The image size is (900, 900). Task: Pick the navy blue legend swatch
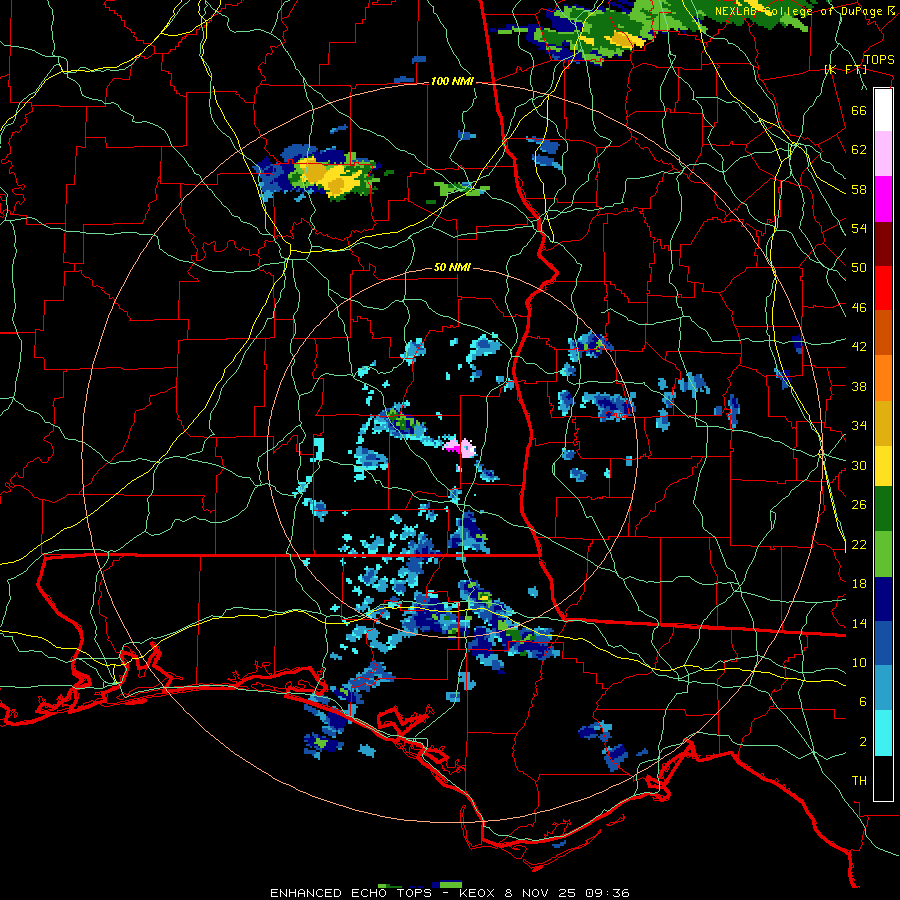pyautogui.click(x=883, y=599)
